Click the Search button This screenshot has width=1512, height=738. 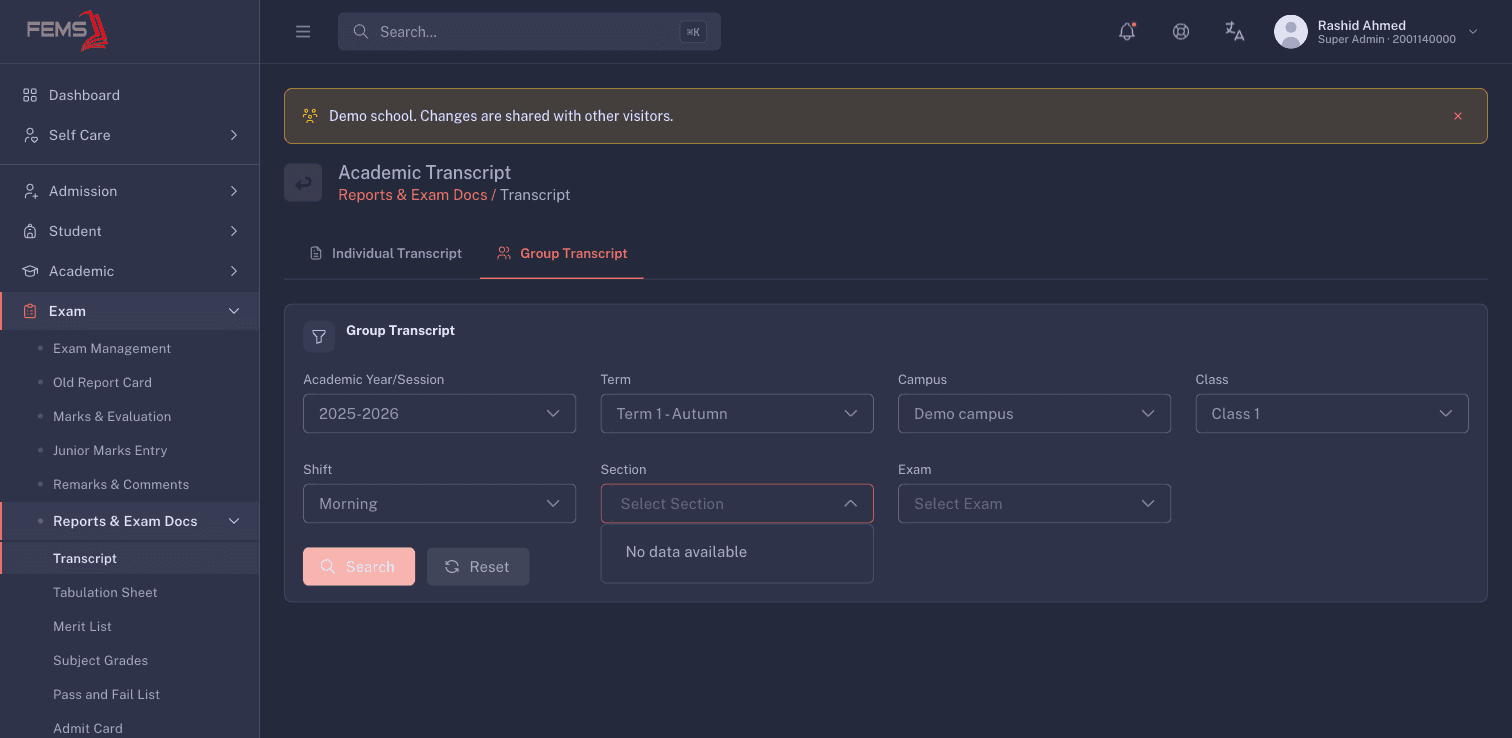pyautogui.click(x=359, y=567)
